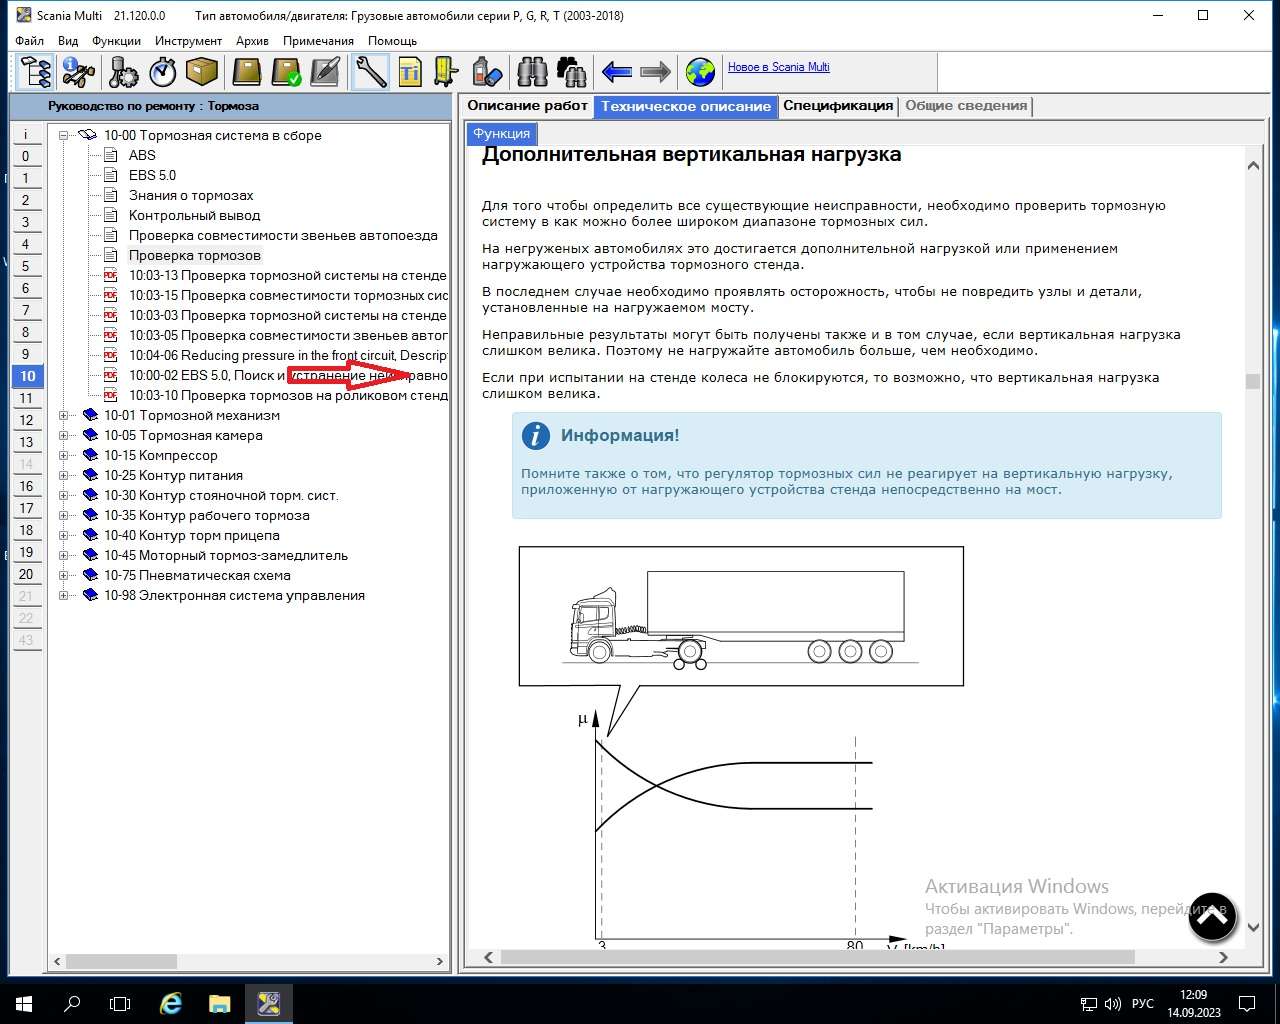Click the globe icon in toolbar

(x=700, y=72)
